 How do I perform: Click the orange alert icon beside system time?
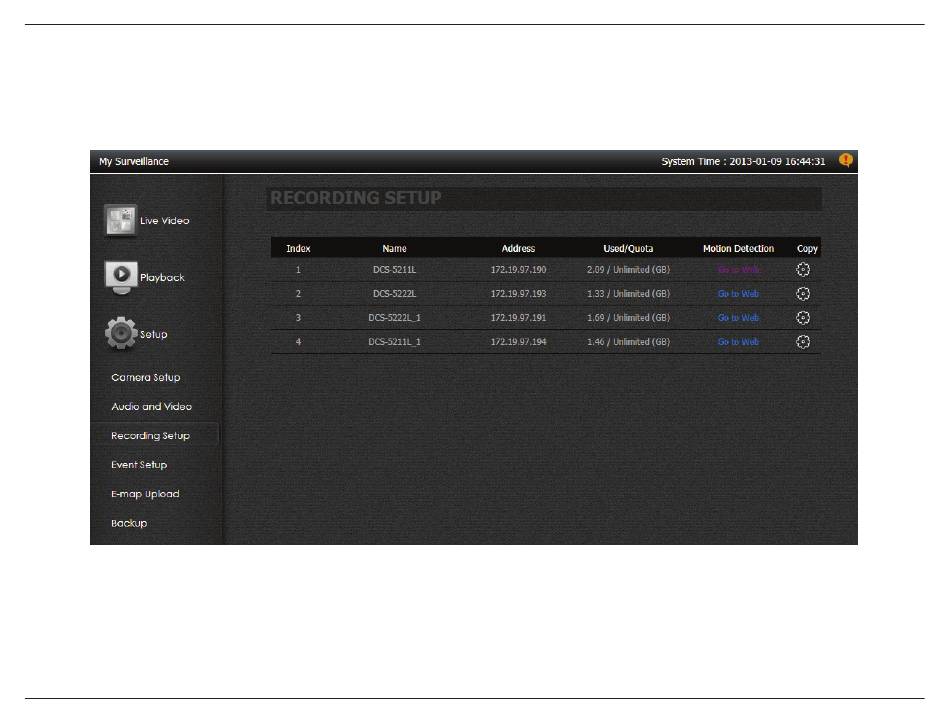(846, 161)
